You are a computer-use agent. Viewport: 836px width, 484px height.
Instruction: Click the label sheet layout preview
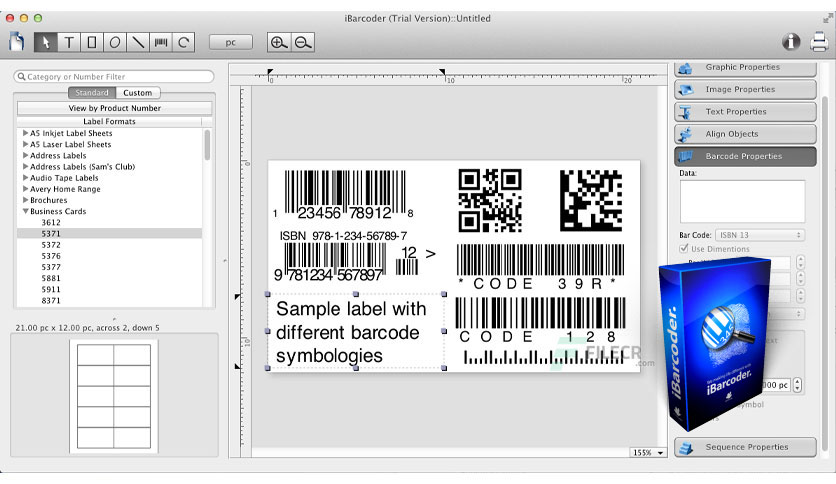coord(114,396)
